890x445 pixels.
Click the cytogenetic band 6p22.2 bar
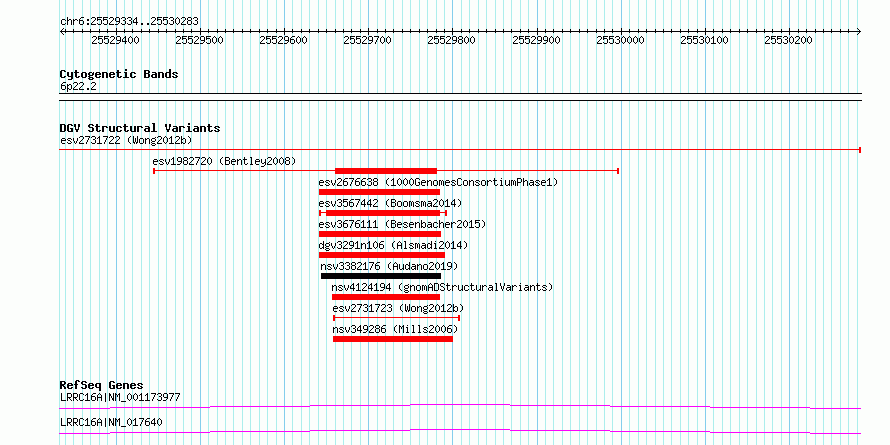point(460,97)
